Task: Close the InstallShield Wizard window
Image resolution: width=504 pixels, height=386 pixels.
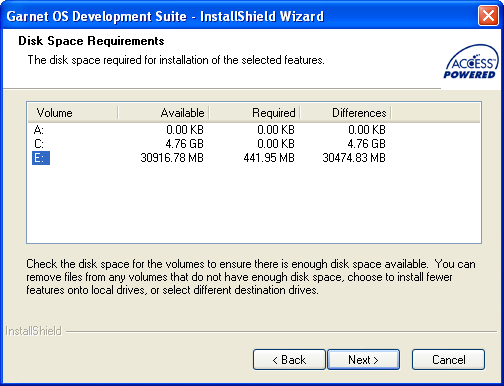Action: [x=488, y=16]
